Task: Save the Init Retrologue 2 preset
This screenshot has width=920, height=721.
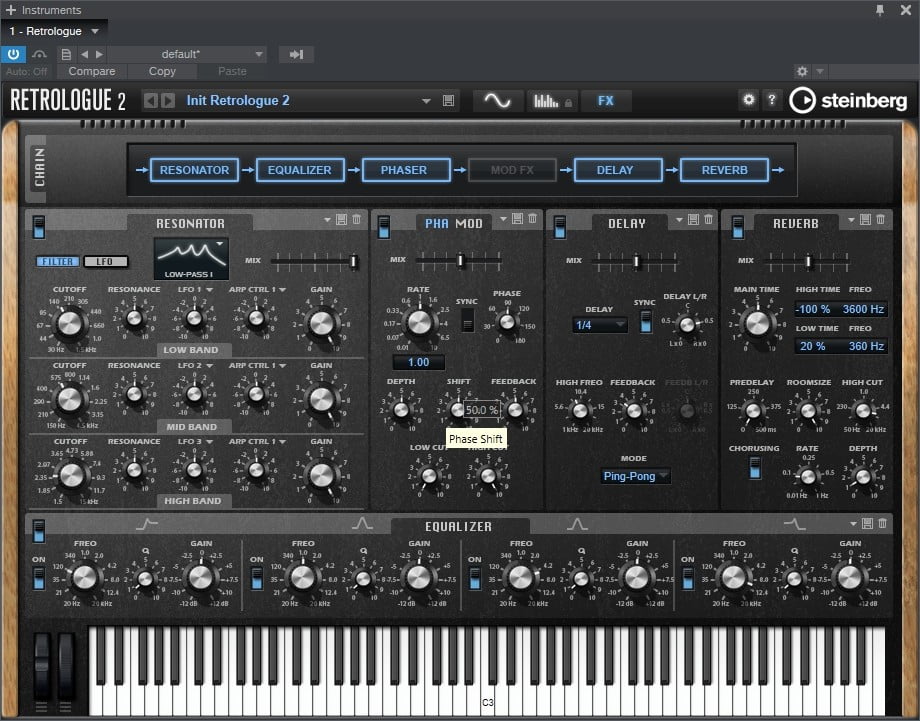Action: (x=448, y=101)
